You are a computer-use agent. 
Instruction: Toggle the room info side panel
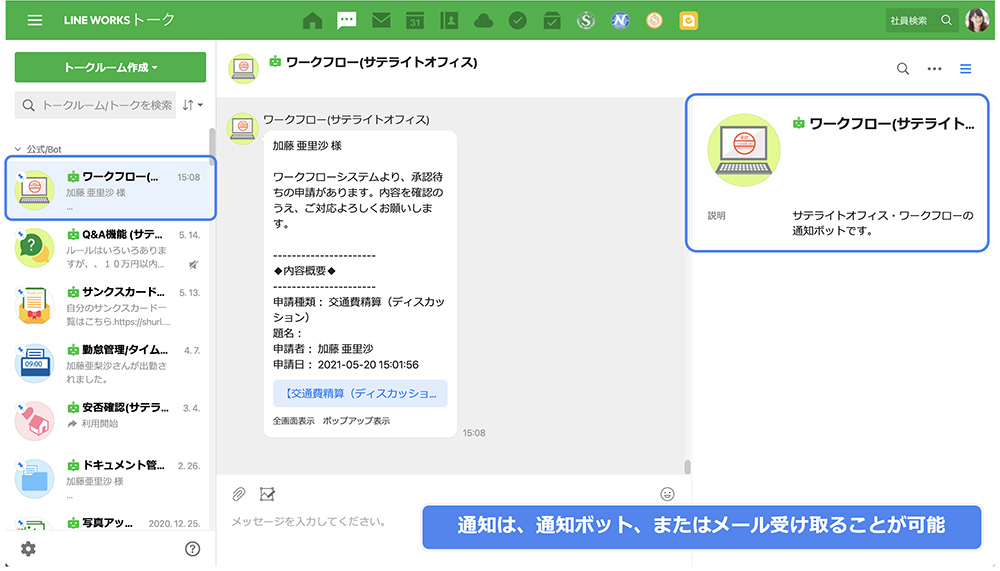[x=966, y=68]
